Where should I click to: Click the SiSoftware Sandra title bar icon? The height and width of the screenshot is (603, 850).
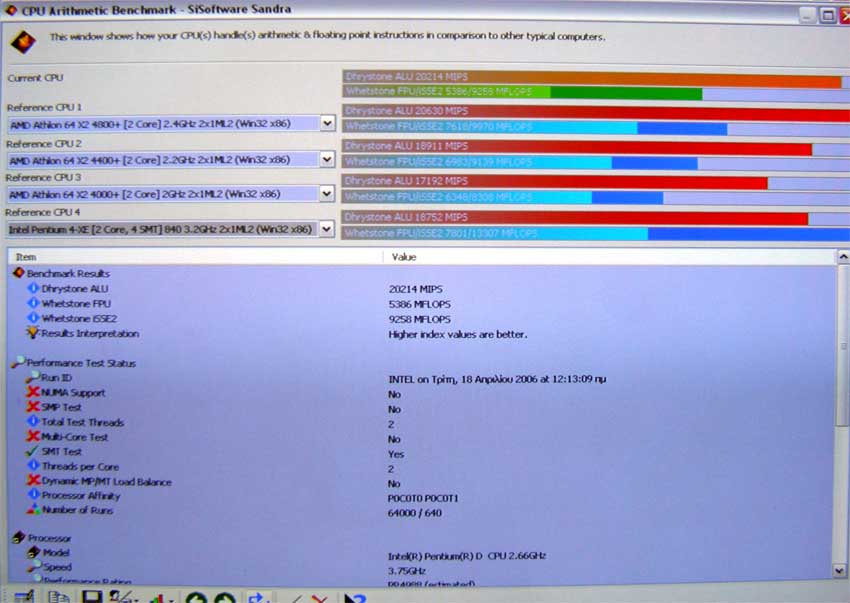pyautogui.click(x=11, y=9)
